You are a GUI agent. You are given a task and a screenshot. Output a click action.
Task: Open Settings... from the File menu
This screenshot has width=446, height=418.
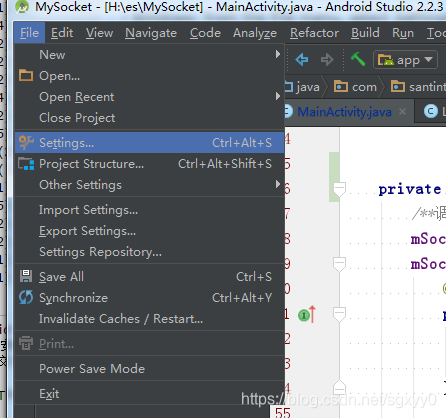149,143
